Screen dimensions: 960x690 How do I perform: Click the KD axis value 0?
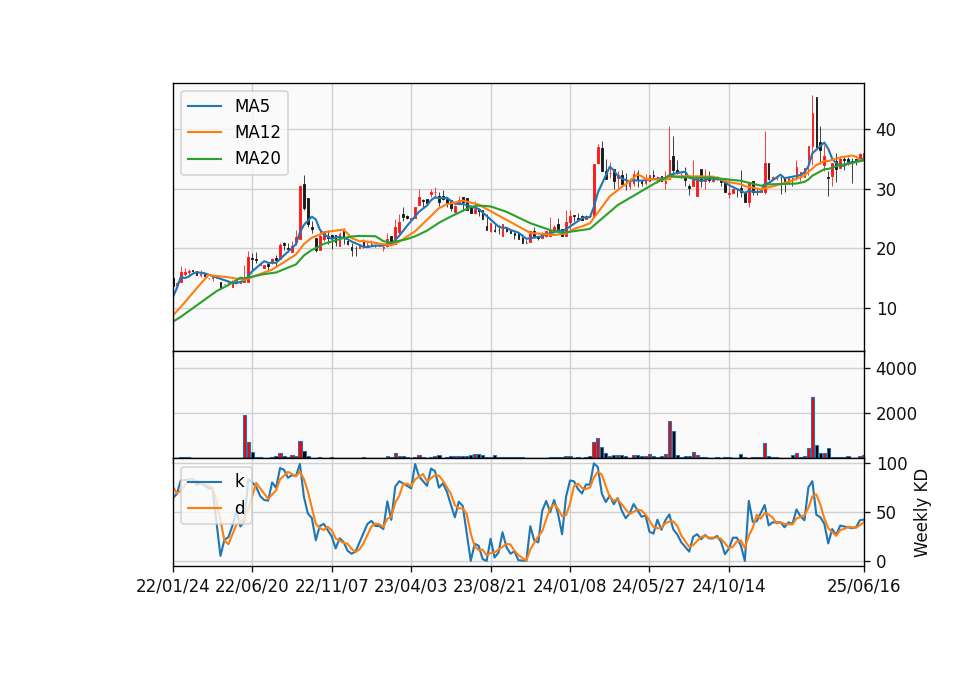coord(882,561)
